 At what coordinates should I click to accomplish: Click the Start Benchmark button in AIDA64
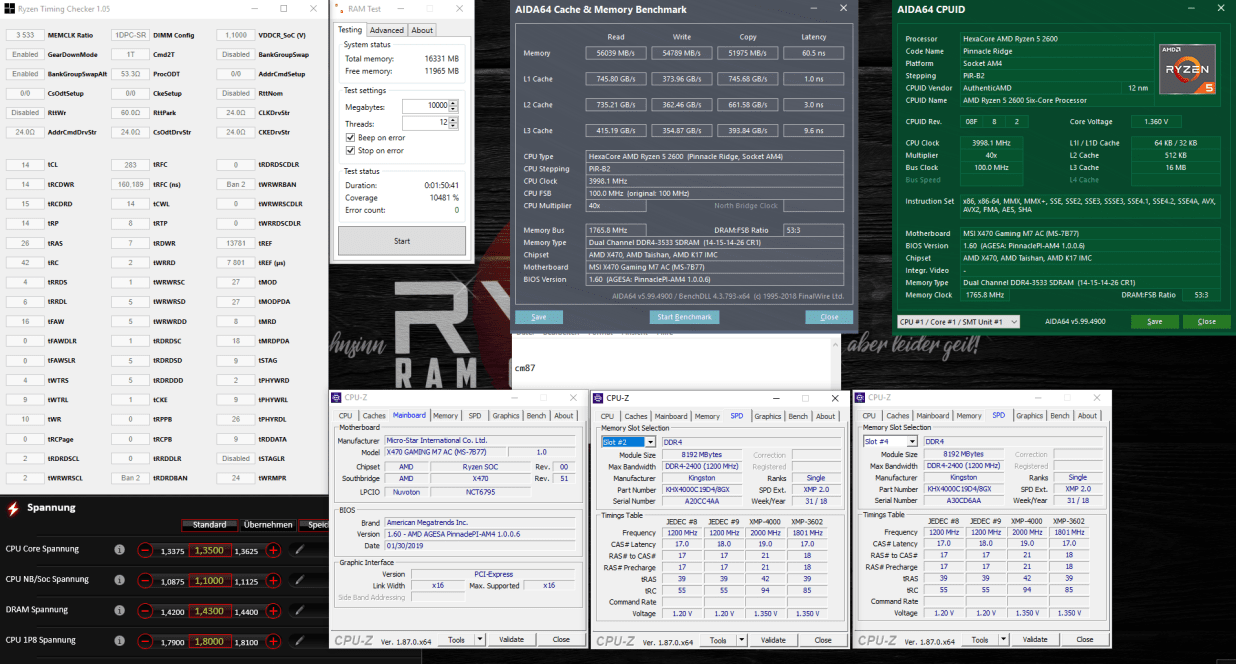[x=685, y=317]
